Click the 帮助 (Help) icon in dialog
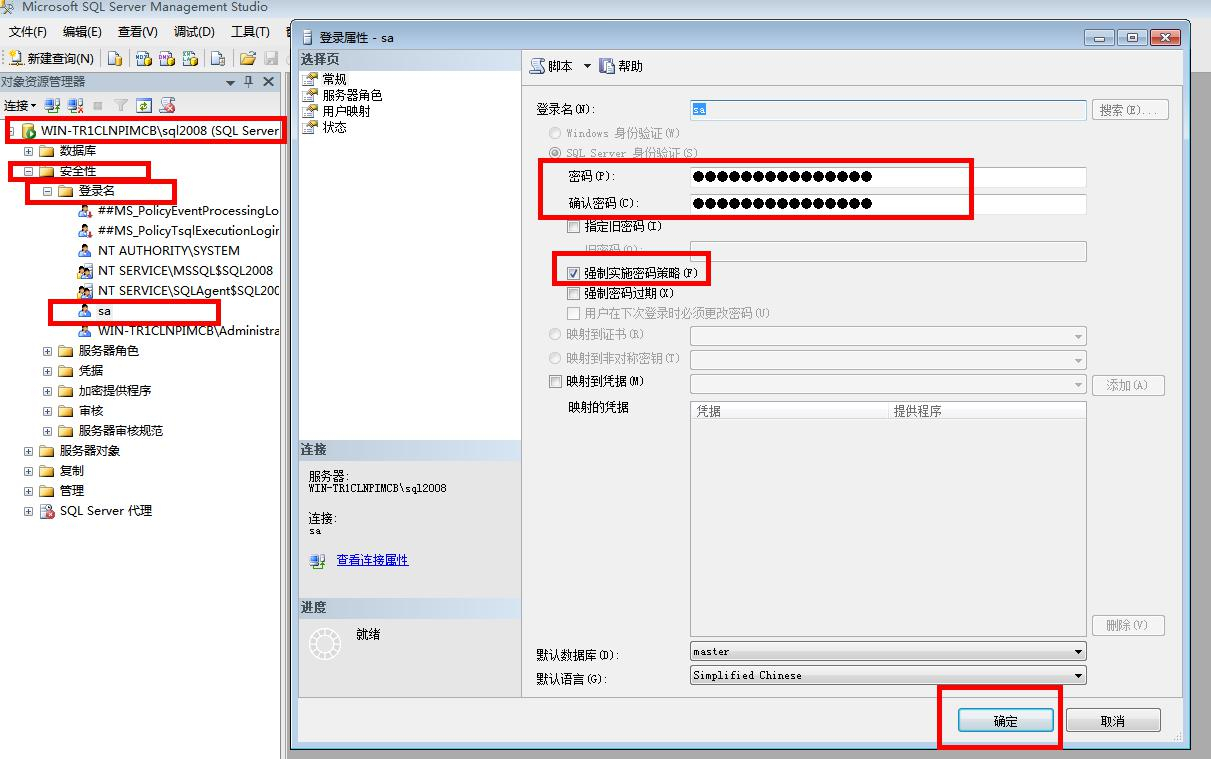The image size is (1211, 759). [620, 66]
